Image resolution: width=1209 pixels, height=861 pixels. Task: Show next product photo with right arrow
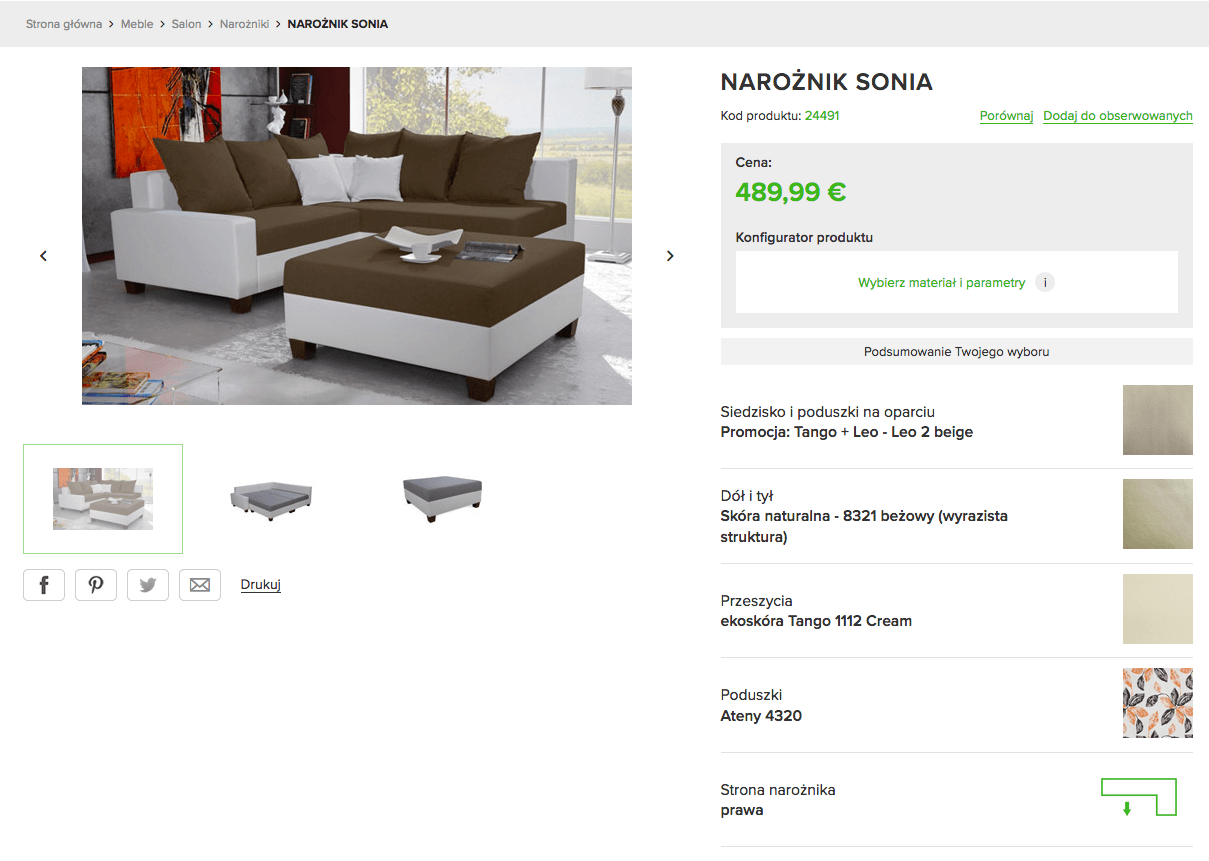(670, 256)
